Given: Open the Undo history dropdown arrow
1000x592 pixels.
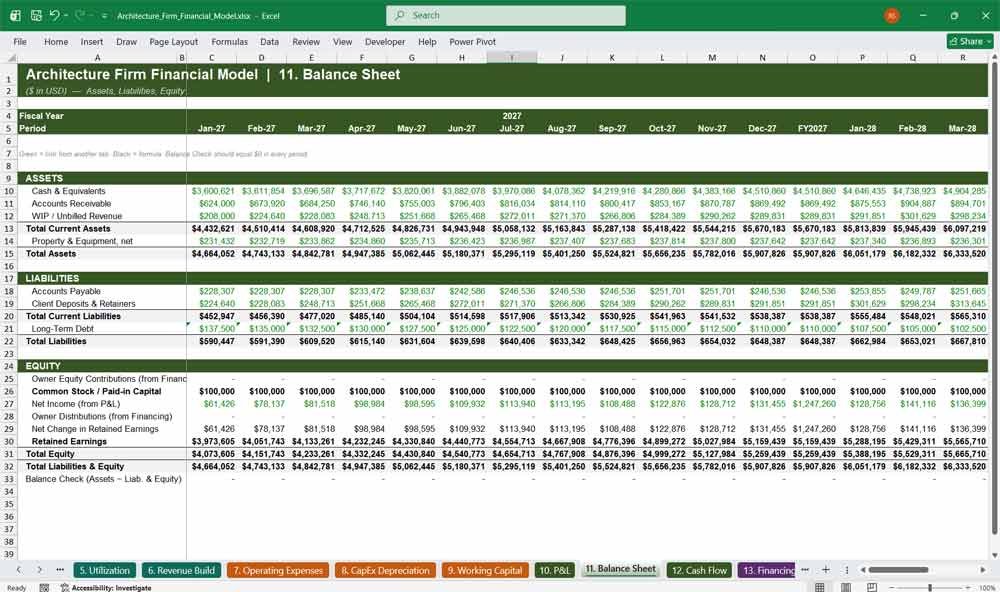Looking at the screenshot, I should [x=66, y=16].
